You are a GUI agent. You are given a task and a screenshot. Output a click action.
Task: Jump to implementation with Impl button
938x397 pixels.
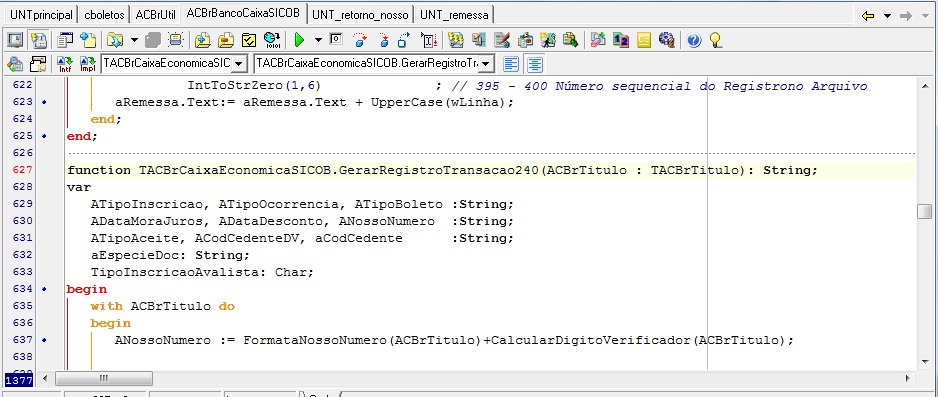coord(88,63)
